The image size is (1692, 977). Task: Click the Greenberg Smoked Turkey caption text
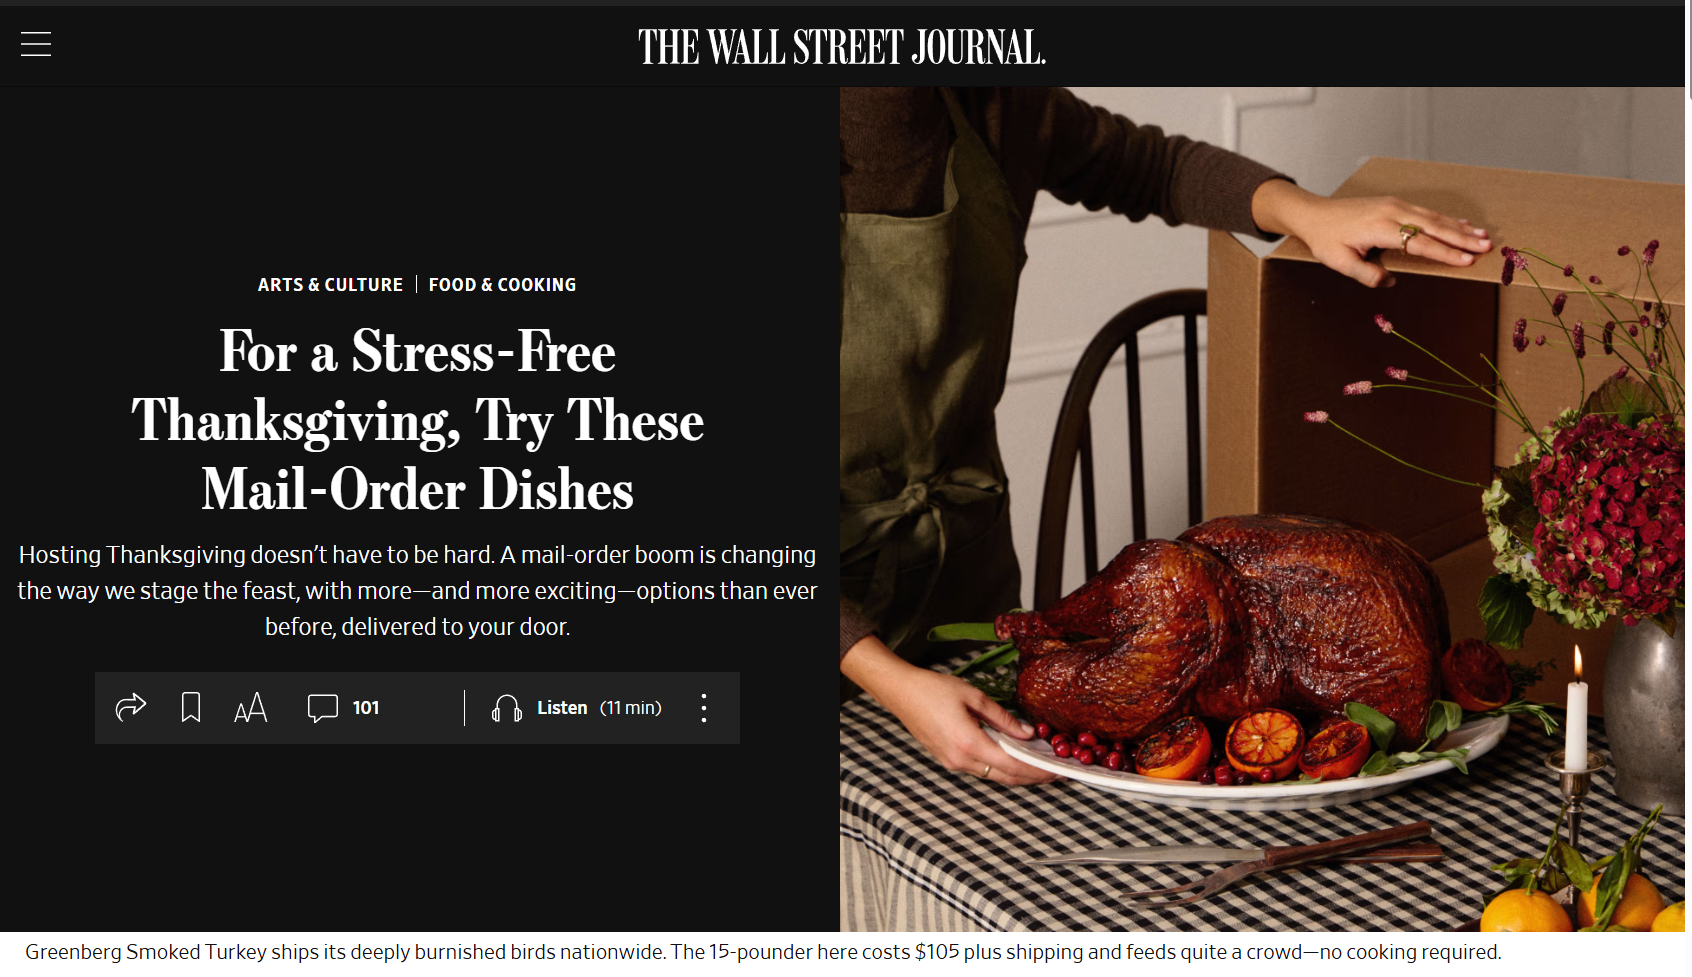[763, 952]
